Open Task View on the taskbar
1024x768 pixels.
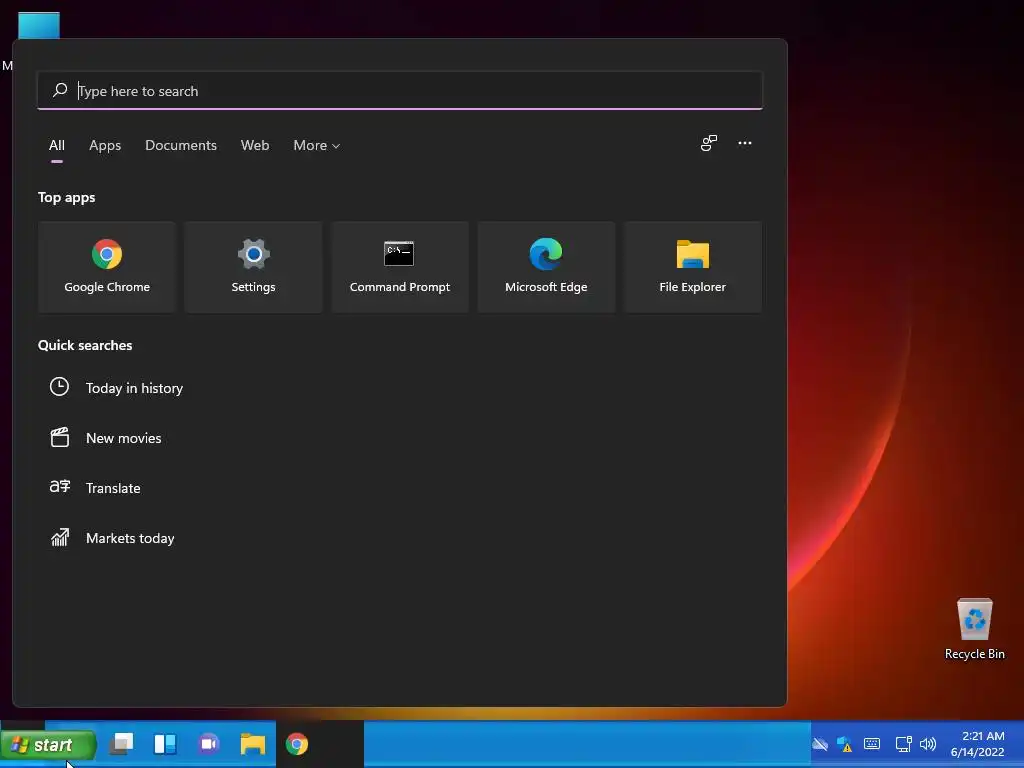(121, 744)
